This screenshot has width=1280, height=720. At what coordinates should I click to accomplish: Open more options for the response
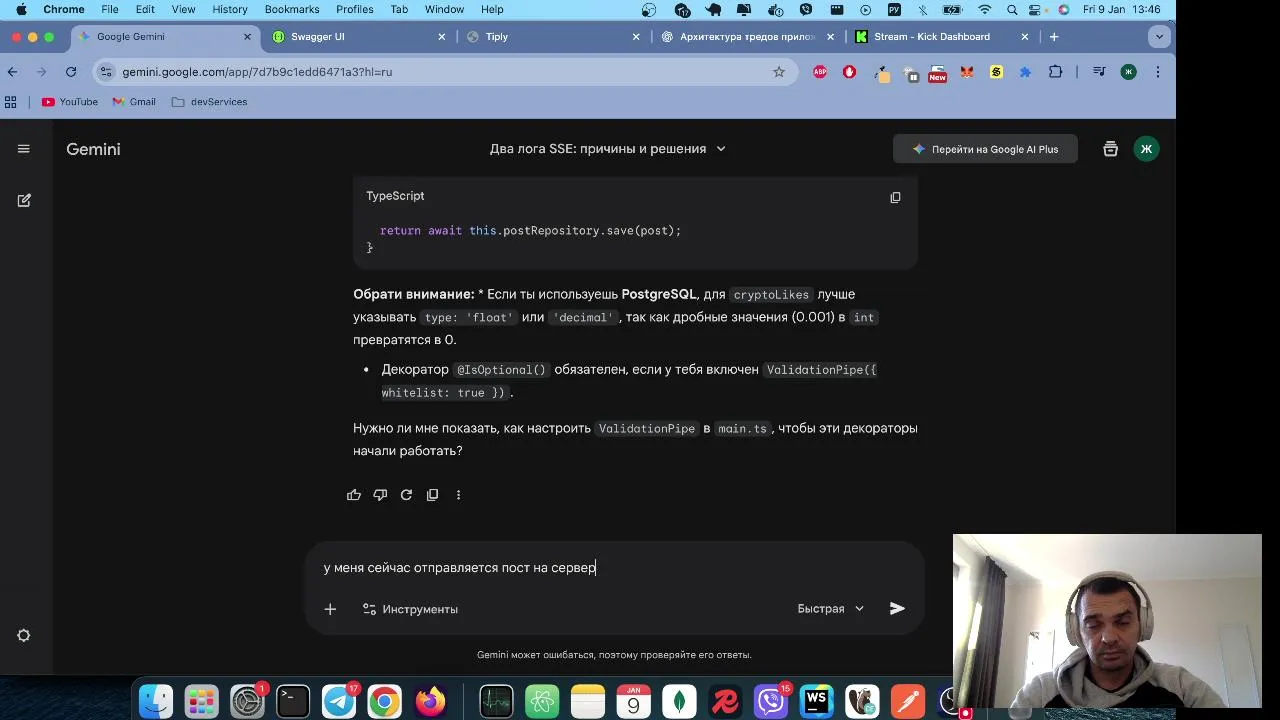(x=458, y=495)
